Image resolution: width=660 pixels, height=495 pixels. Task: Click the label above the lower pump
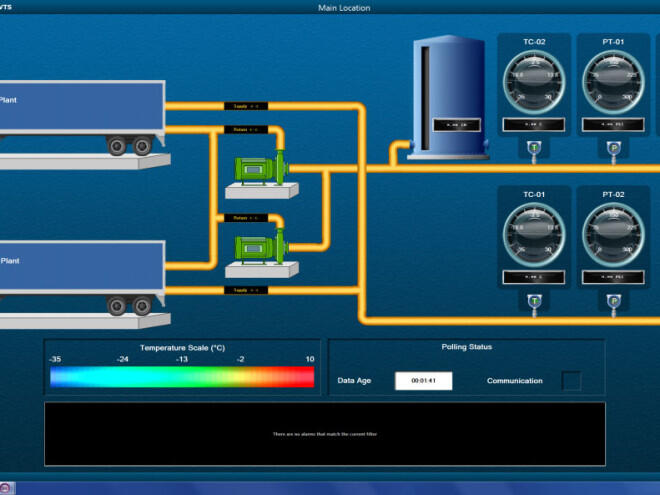pyautogui.click(x=246, y=218)
